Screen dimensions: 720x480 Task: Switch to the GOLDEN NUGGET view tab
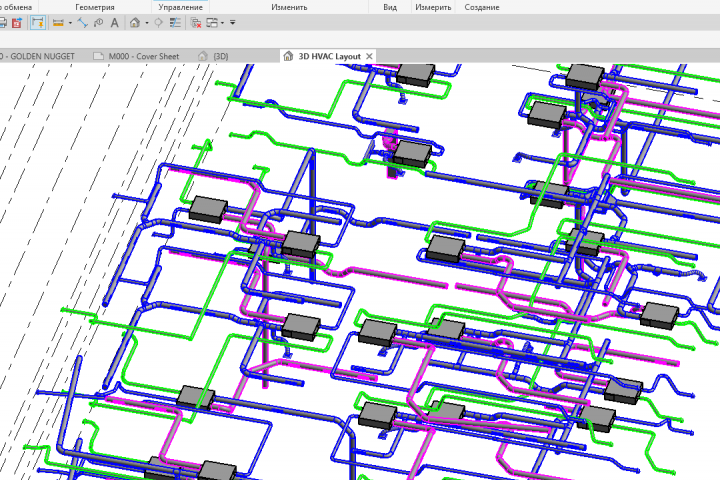click(37, 56)
